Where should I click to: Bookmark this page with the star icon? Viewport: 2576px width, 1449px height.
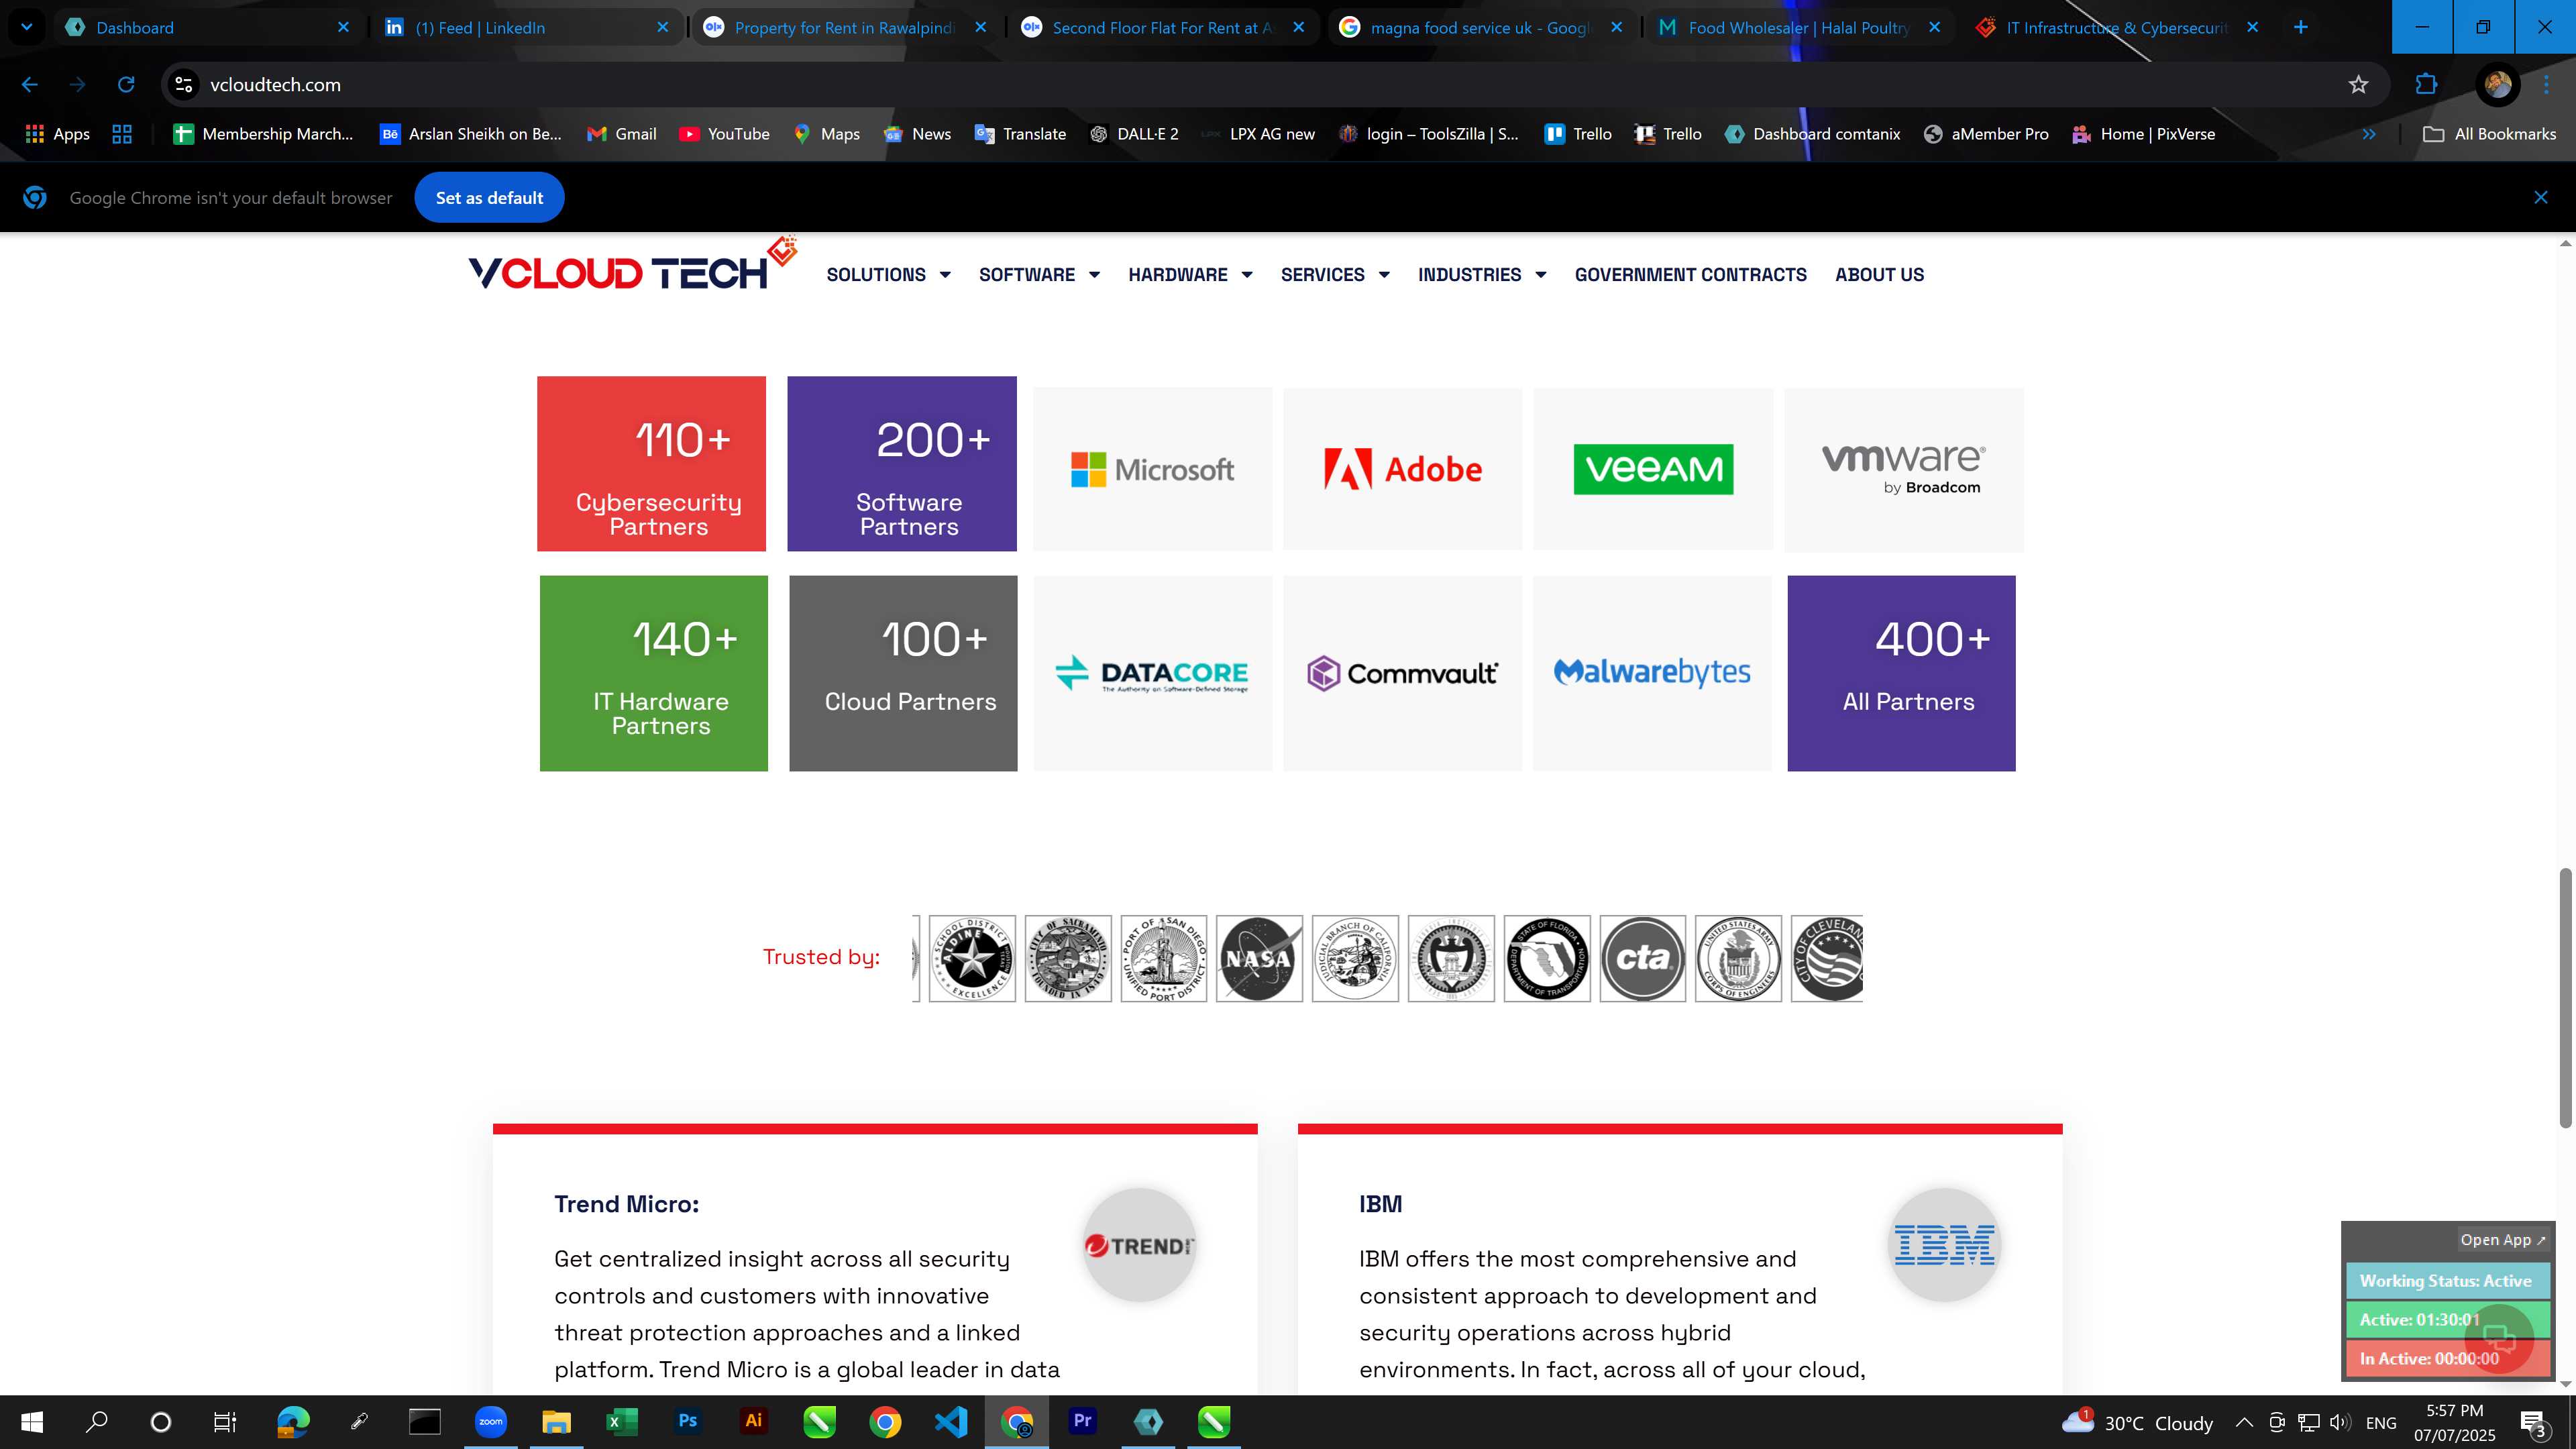pos(2358,85)
